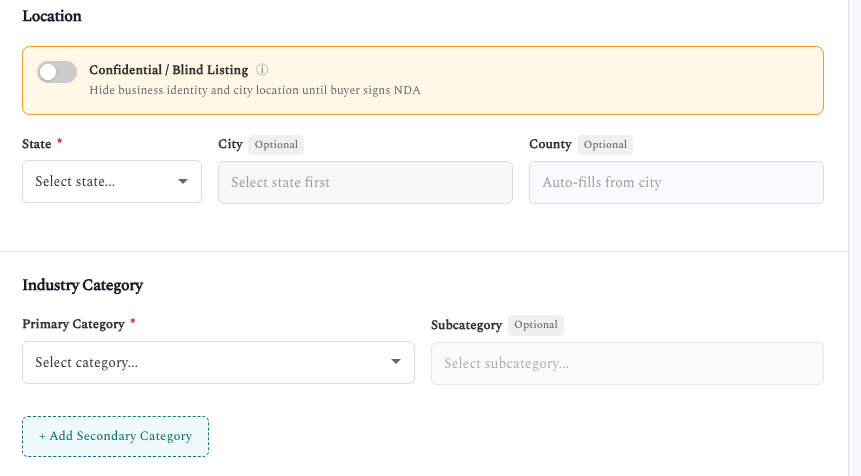Click the Optional badge next to County
Image resolution: width=861 pixels, height=476 pixels.
point(605,144)
